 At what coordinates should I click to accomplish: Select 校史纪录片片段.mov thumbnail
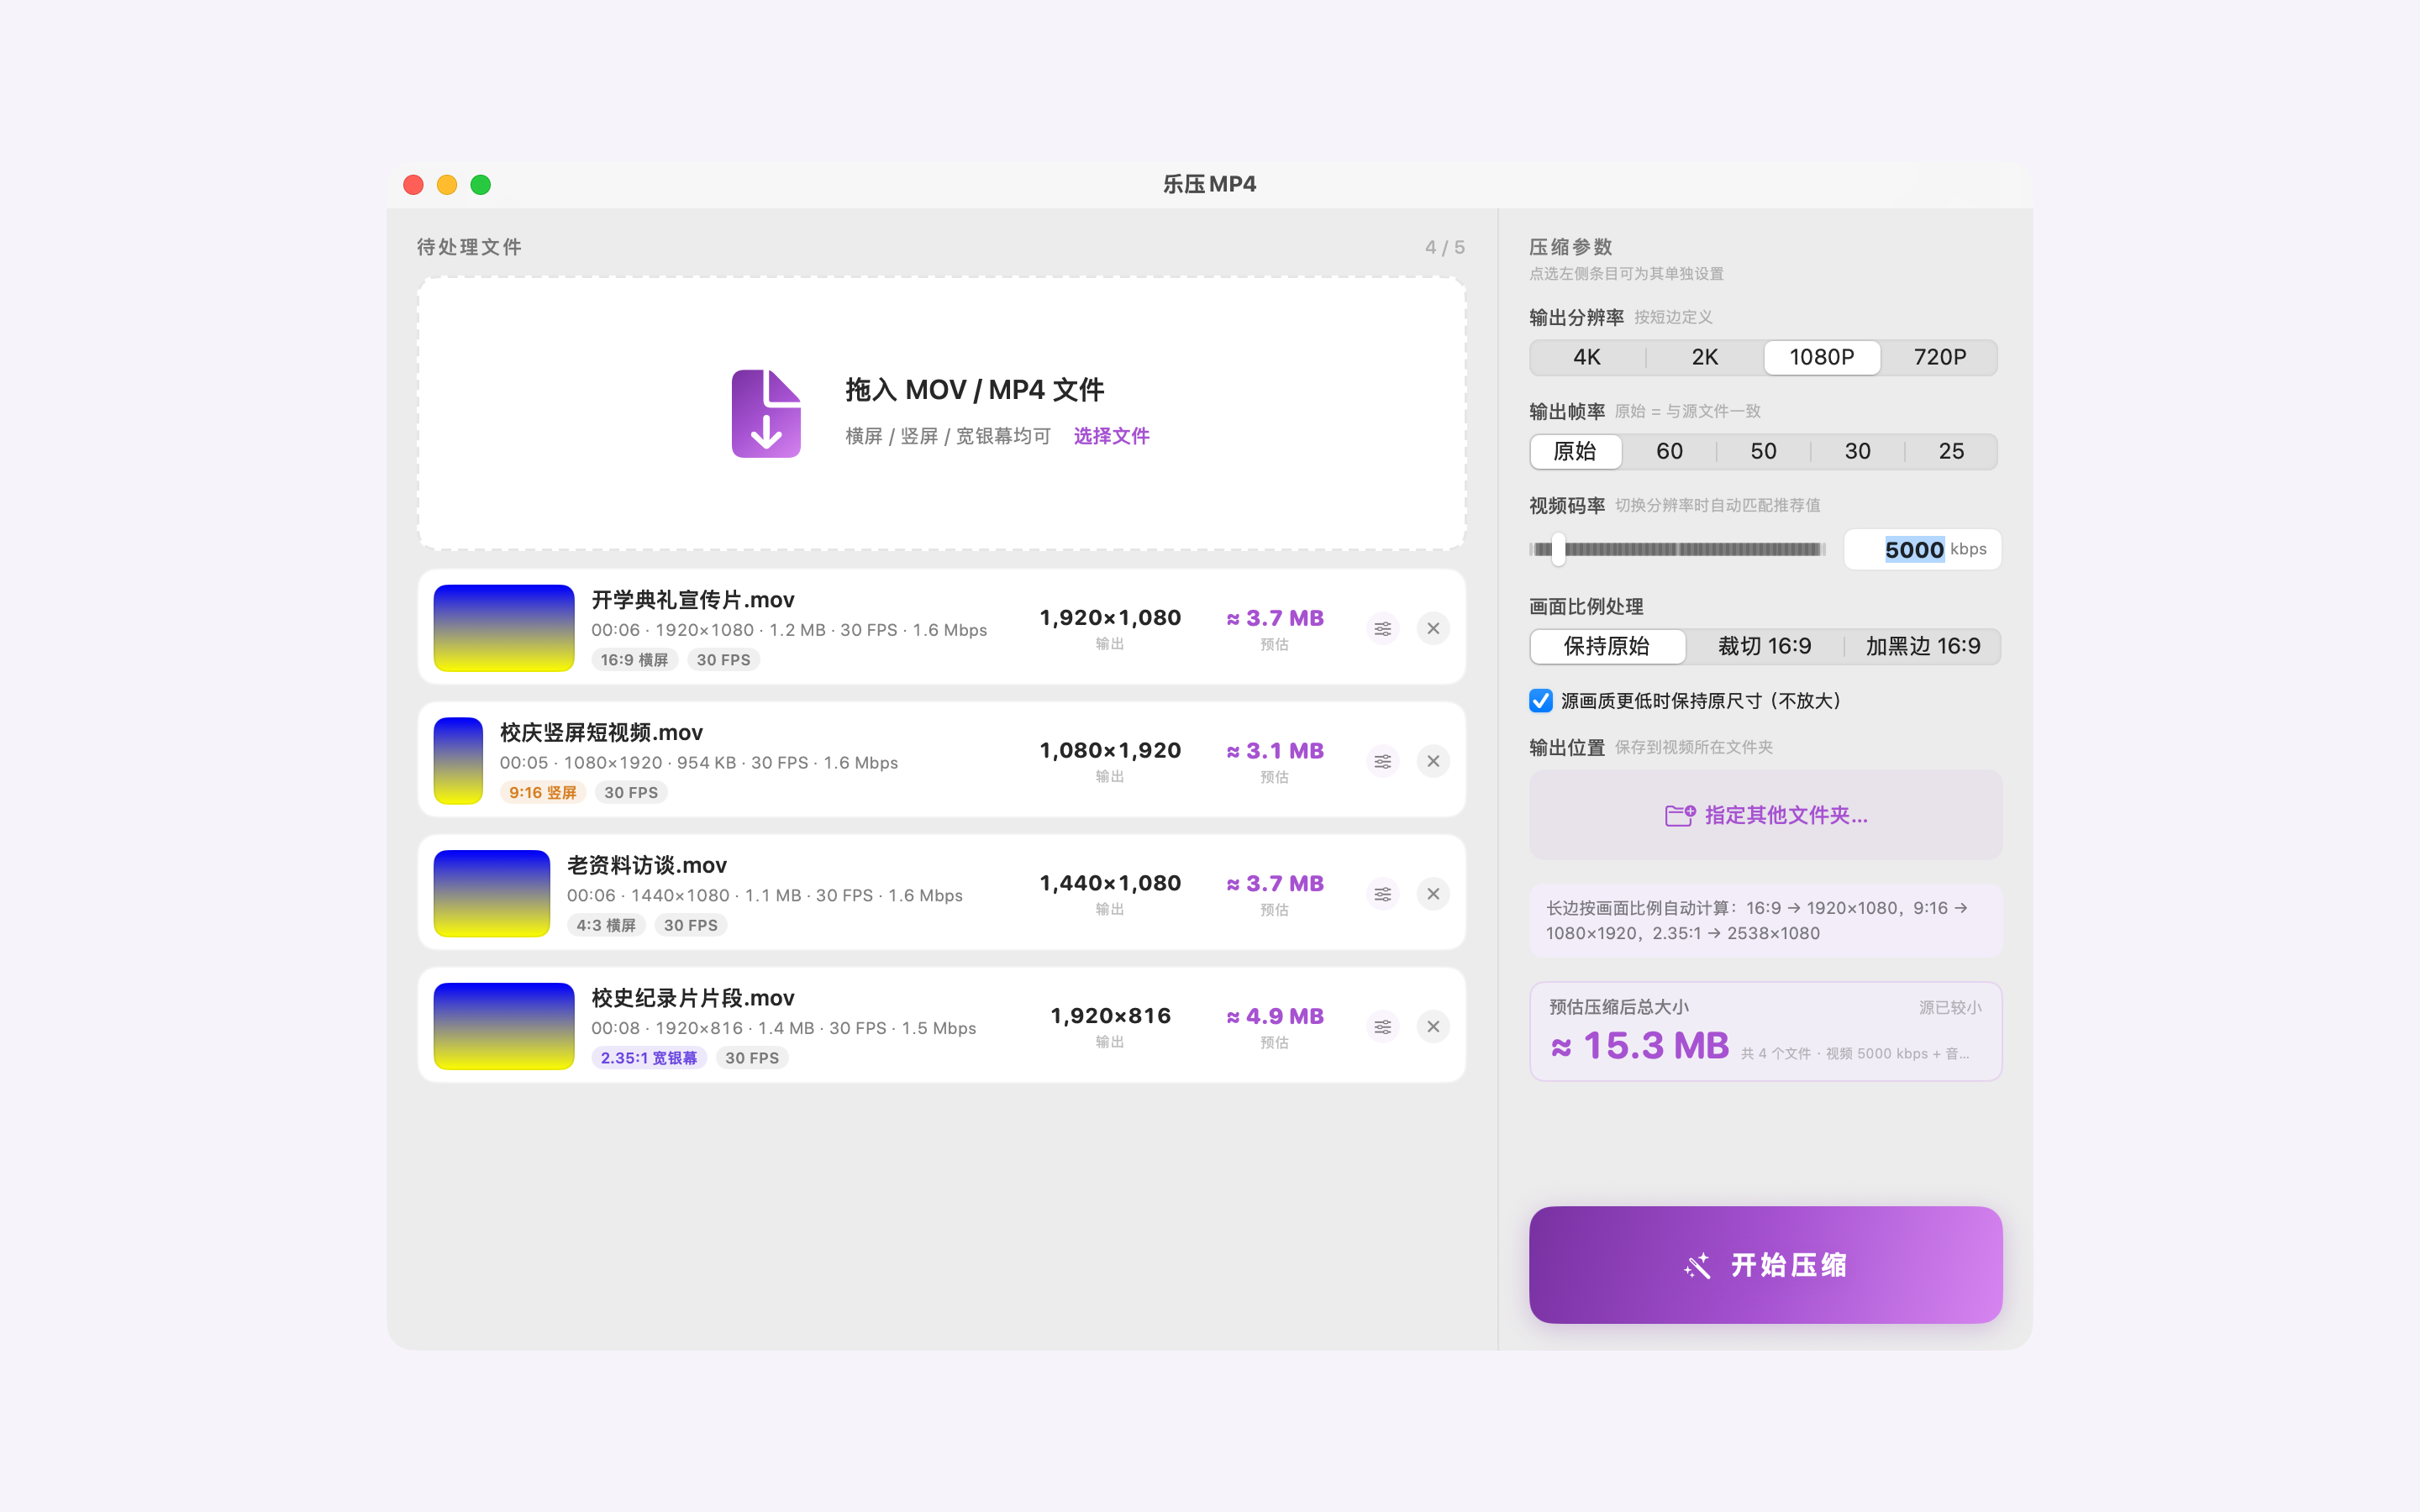(x=504, y=1026)
